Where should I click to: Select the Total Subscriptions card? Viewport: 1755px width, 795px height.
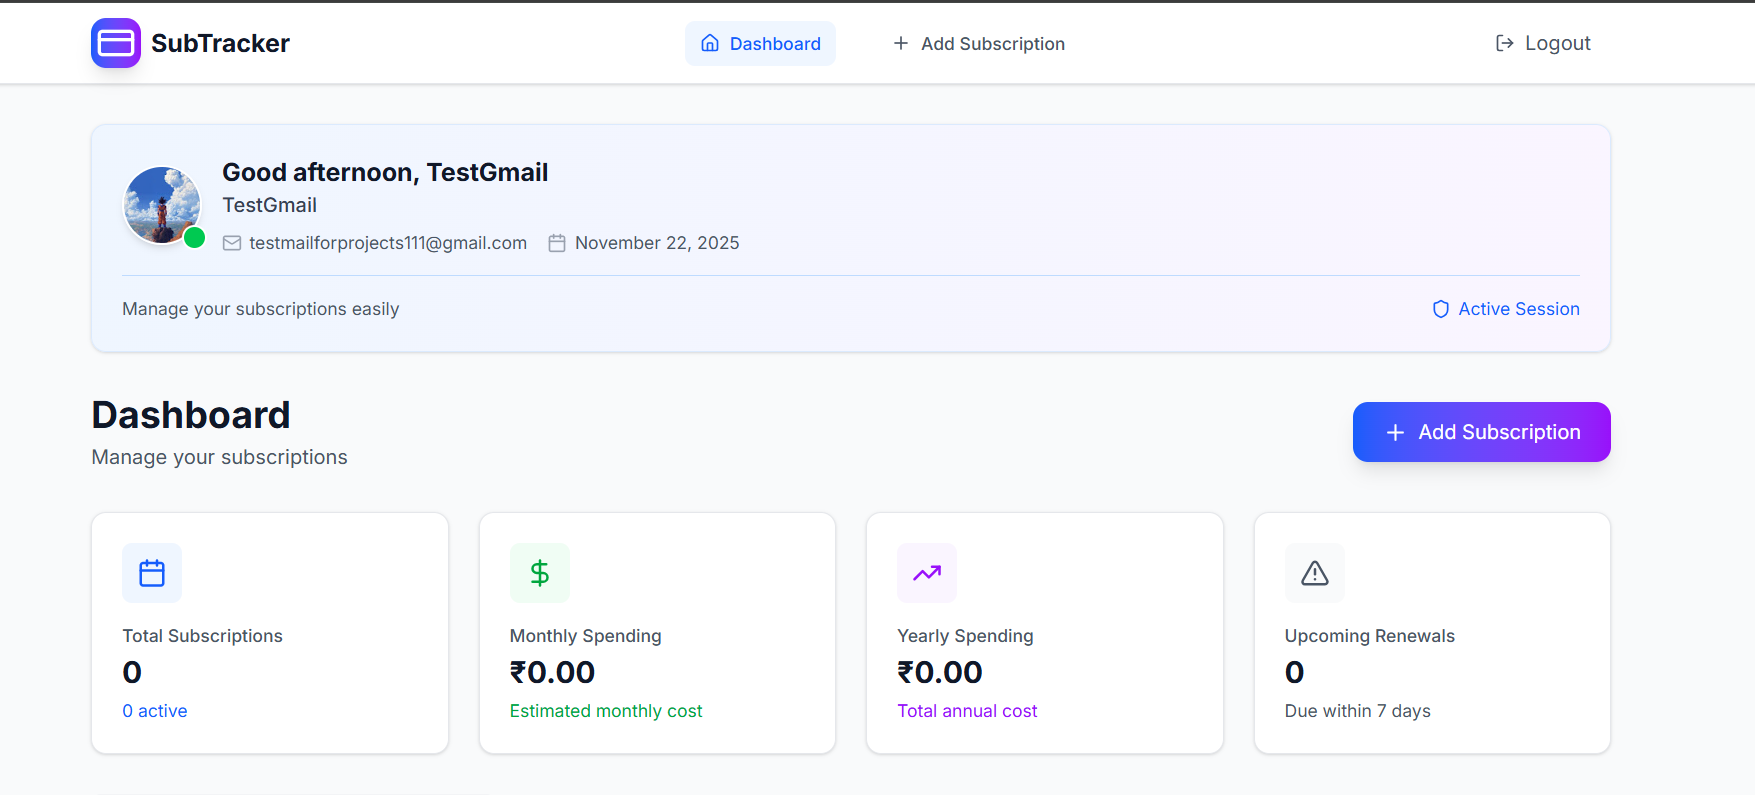coord(270,633)
